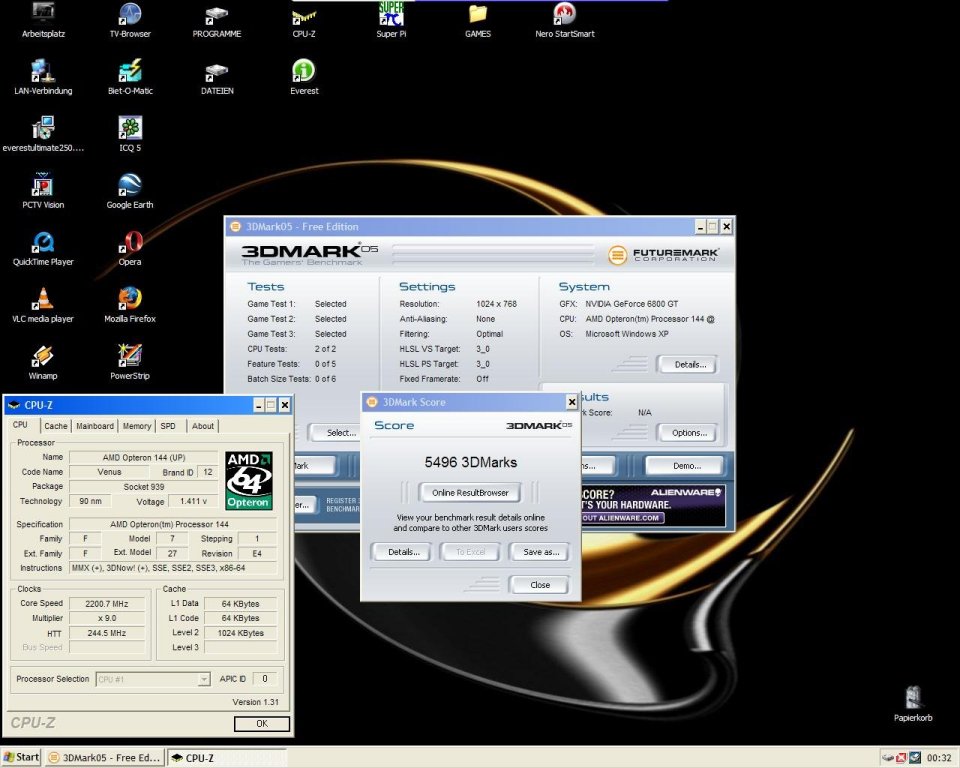Open the CPU-Z desktop shortcut

304,15
